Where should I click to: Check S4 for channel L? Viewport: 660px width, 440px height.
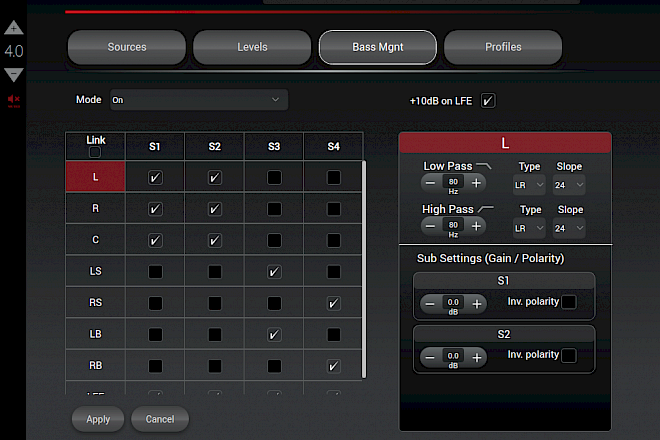[333, 177]
